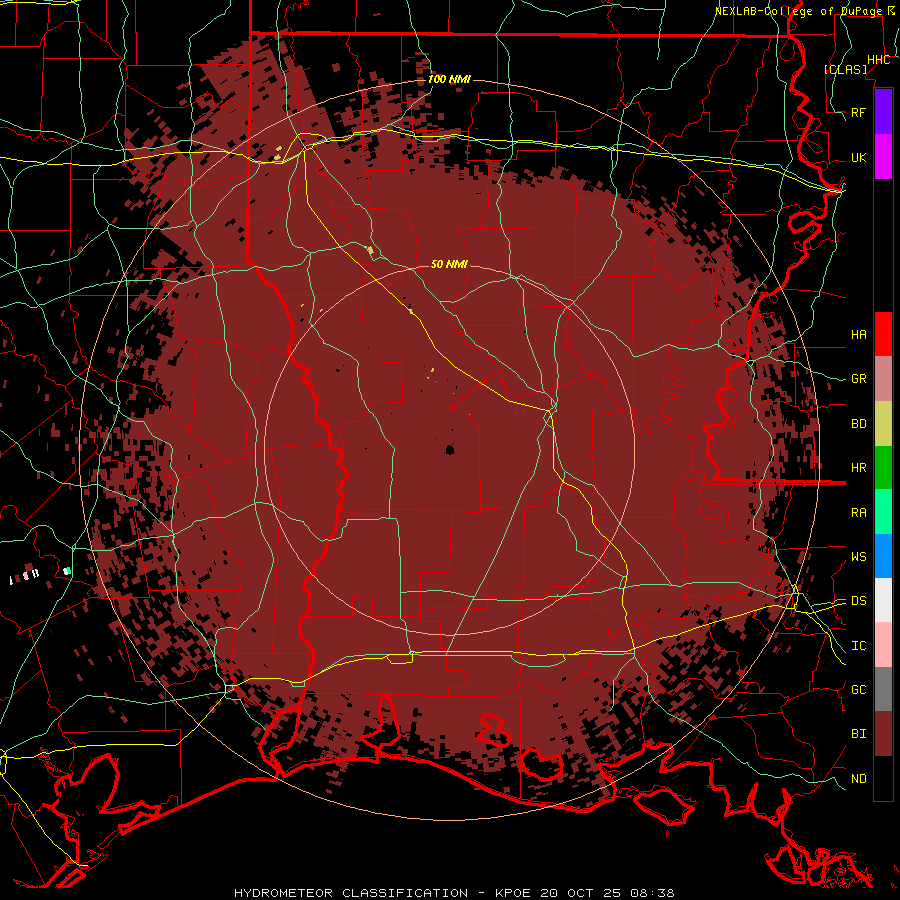Image resolution: width=900 pixels, height=900 pixels.
Task: Click the BI legend label
Action: (x=859, y=734)
